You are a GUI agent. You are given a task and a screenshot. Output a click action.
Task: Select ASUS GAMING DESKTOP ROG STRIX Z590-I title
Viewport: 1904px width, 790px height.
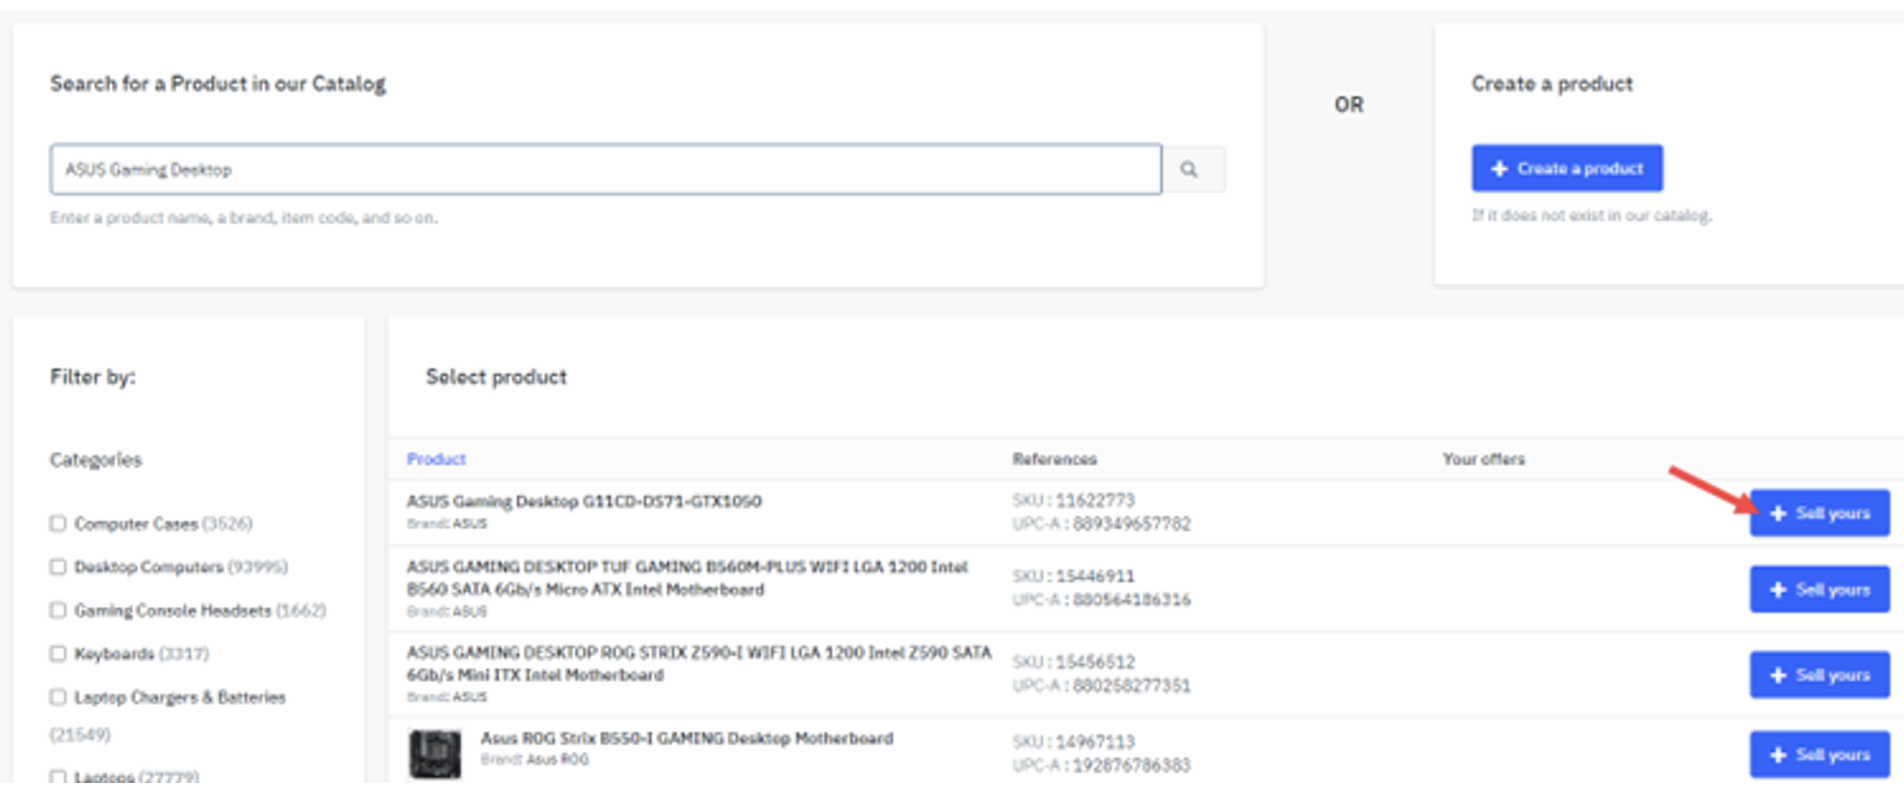click(699, 664)
